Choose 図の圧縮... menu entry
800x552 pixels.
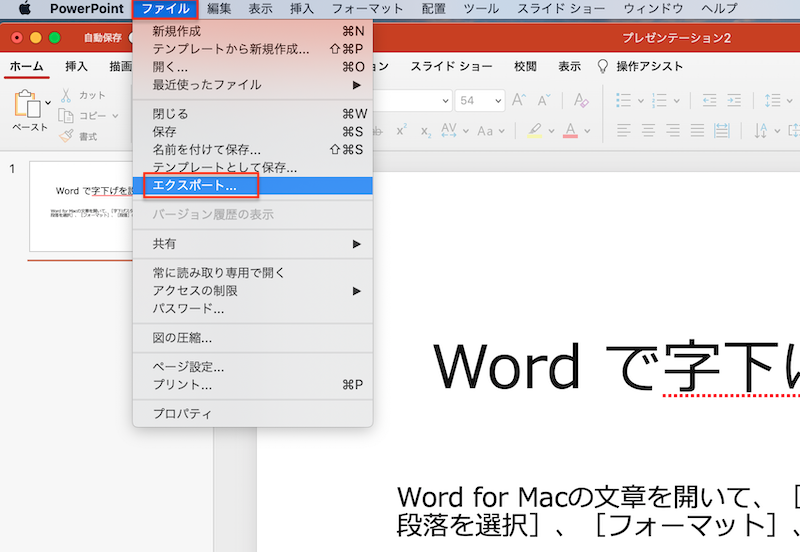click(253, 338)
